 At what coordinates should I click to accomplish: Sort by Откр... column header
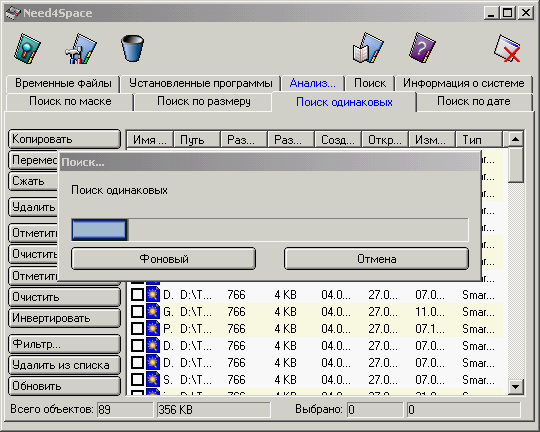pyautogui.click(x=385, y=140)
